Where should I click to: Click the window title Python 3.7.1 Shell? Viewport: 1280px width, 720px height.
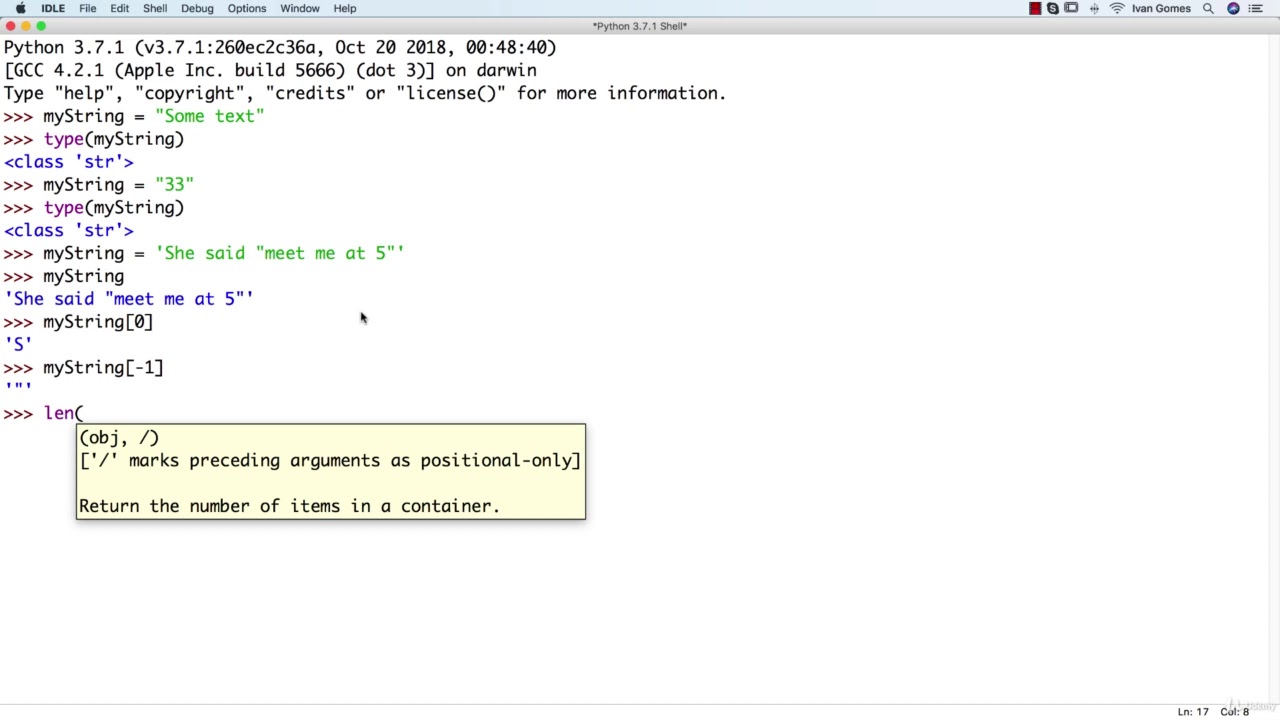coord(640,26)
